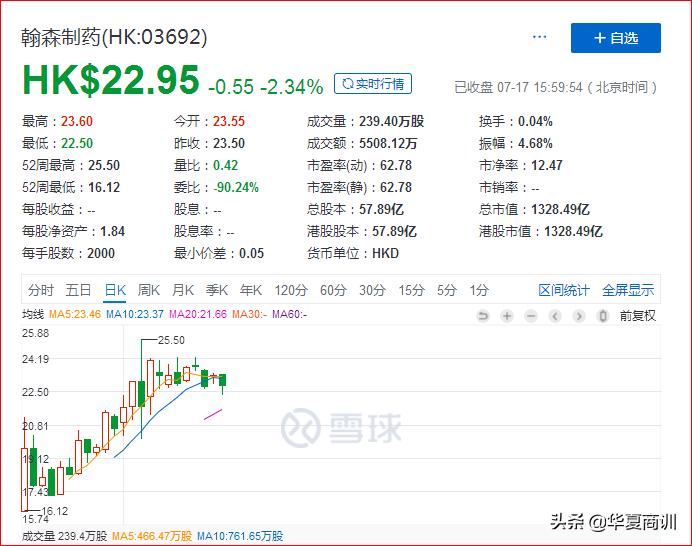Click the stock title 翰森制药(HK:03692)
Image resolution: width=692 pixels, height=546 pixels.
[x=114, y=37]
